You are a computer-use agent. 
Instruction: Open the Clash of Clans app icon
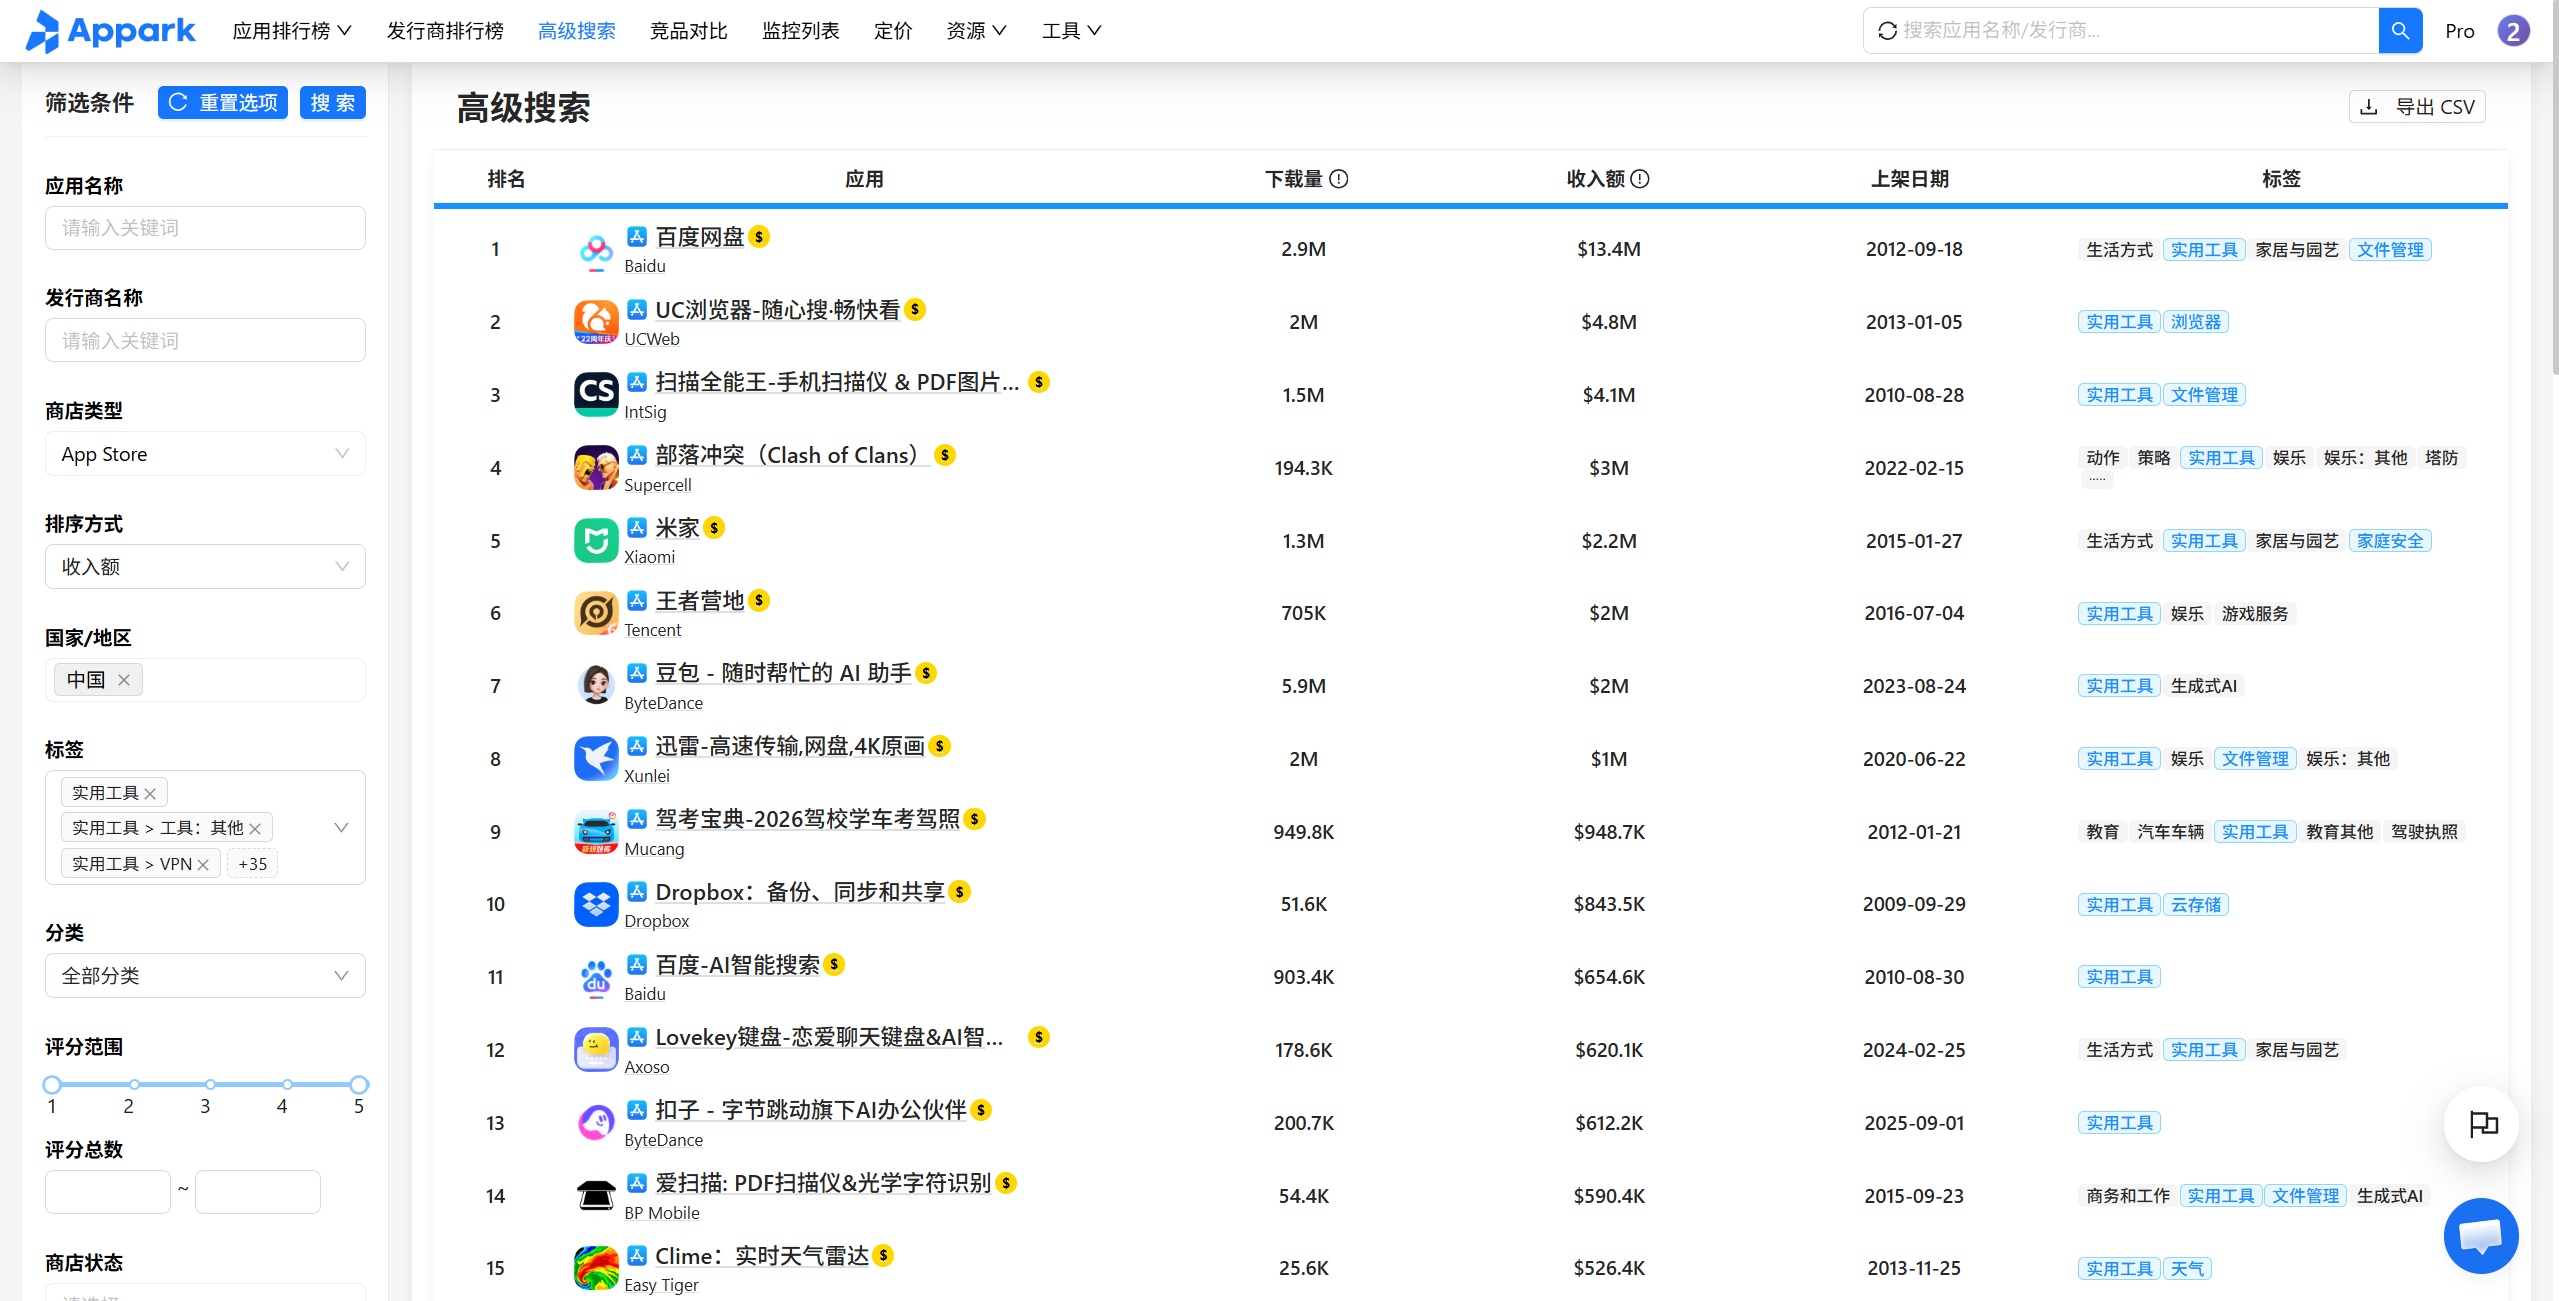(596, 468)
